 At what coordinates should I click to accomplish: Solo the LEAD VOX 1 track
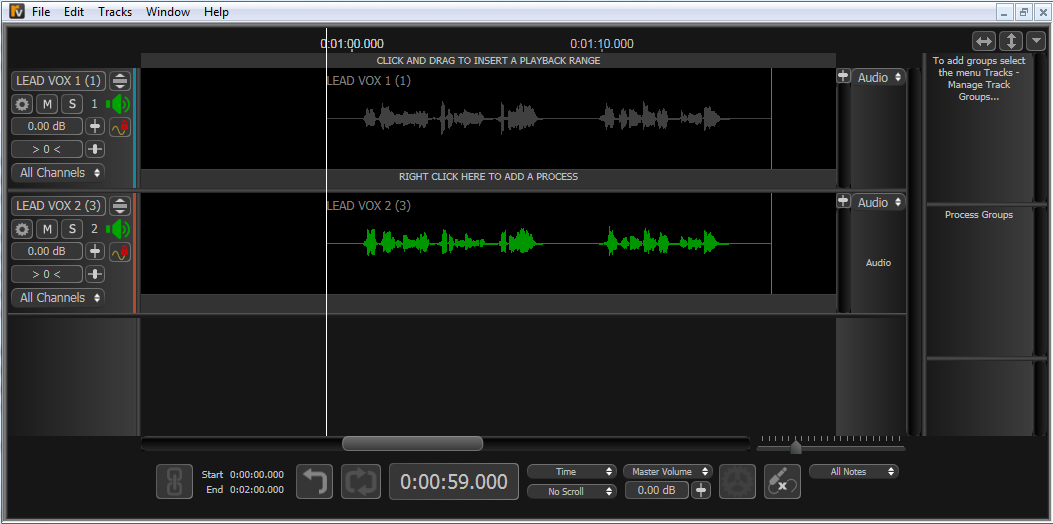[x=71, y=104]
